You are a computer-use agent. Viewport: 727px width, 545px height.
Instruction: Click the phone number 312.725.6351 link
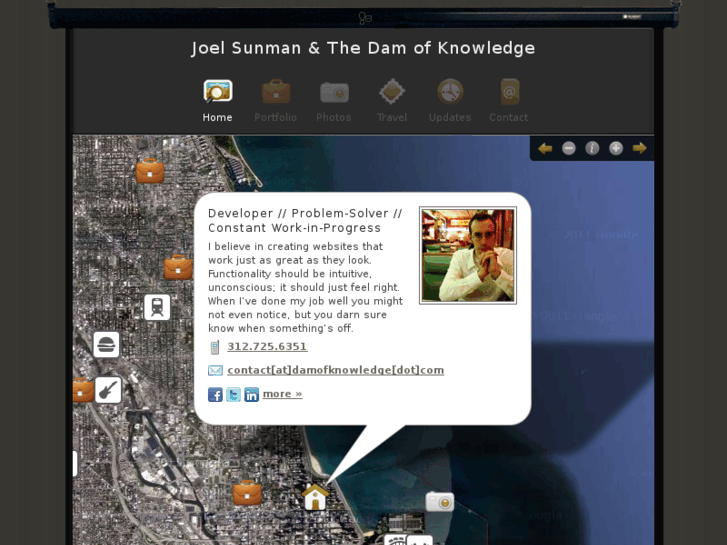pyautogui.click(x=267, y=346)
